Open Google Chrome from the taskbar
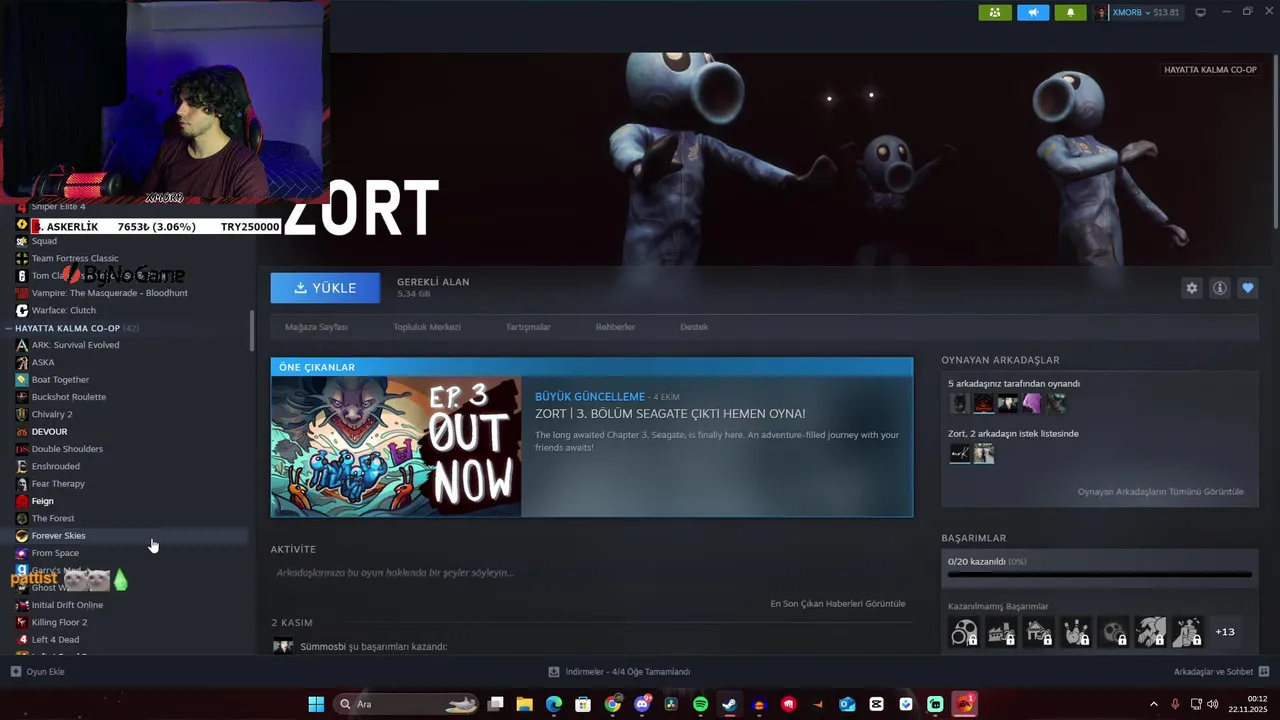Screen dimensions: 1280x720 [x=612, y=704]
